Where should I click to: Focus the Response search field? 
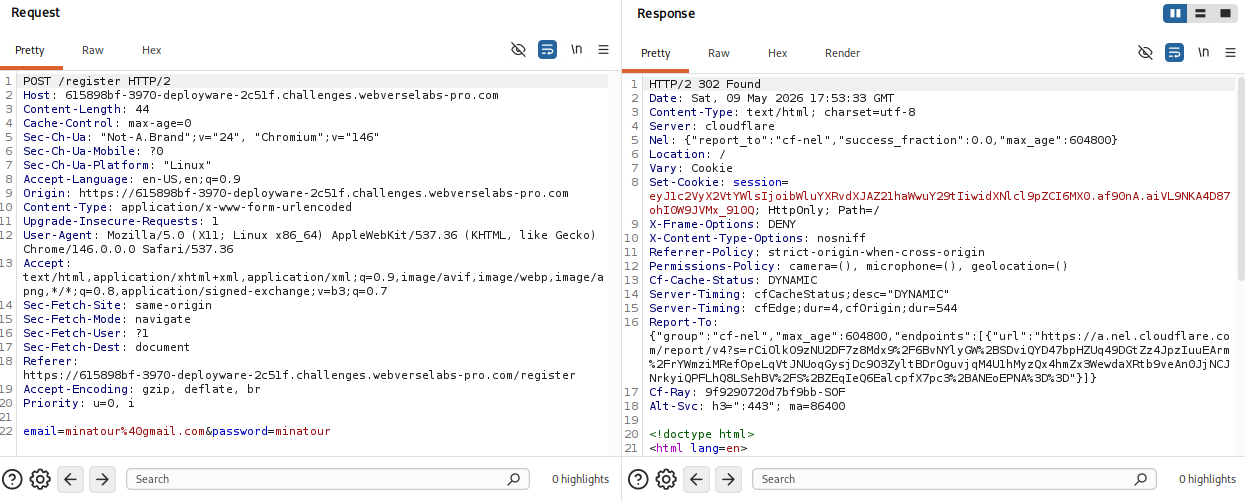[954, 479]
